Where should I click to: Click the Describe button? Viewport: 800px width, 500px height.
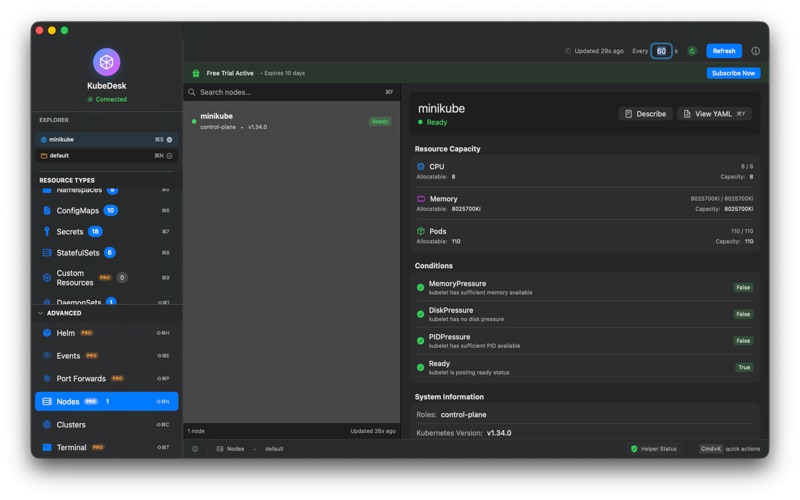(x=645, y=114)
